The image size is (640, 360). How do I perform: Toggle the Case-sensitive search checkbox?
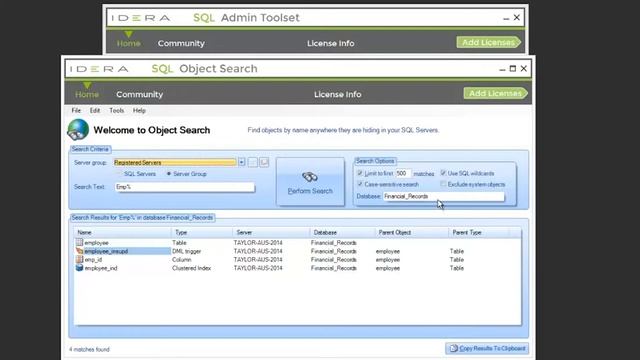pos(360,184)
